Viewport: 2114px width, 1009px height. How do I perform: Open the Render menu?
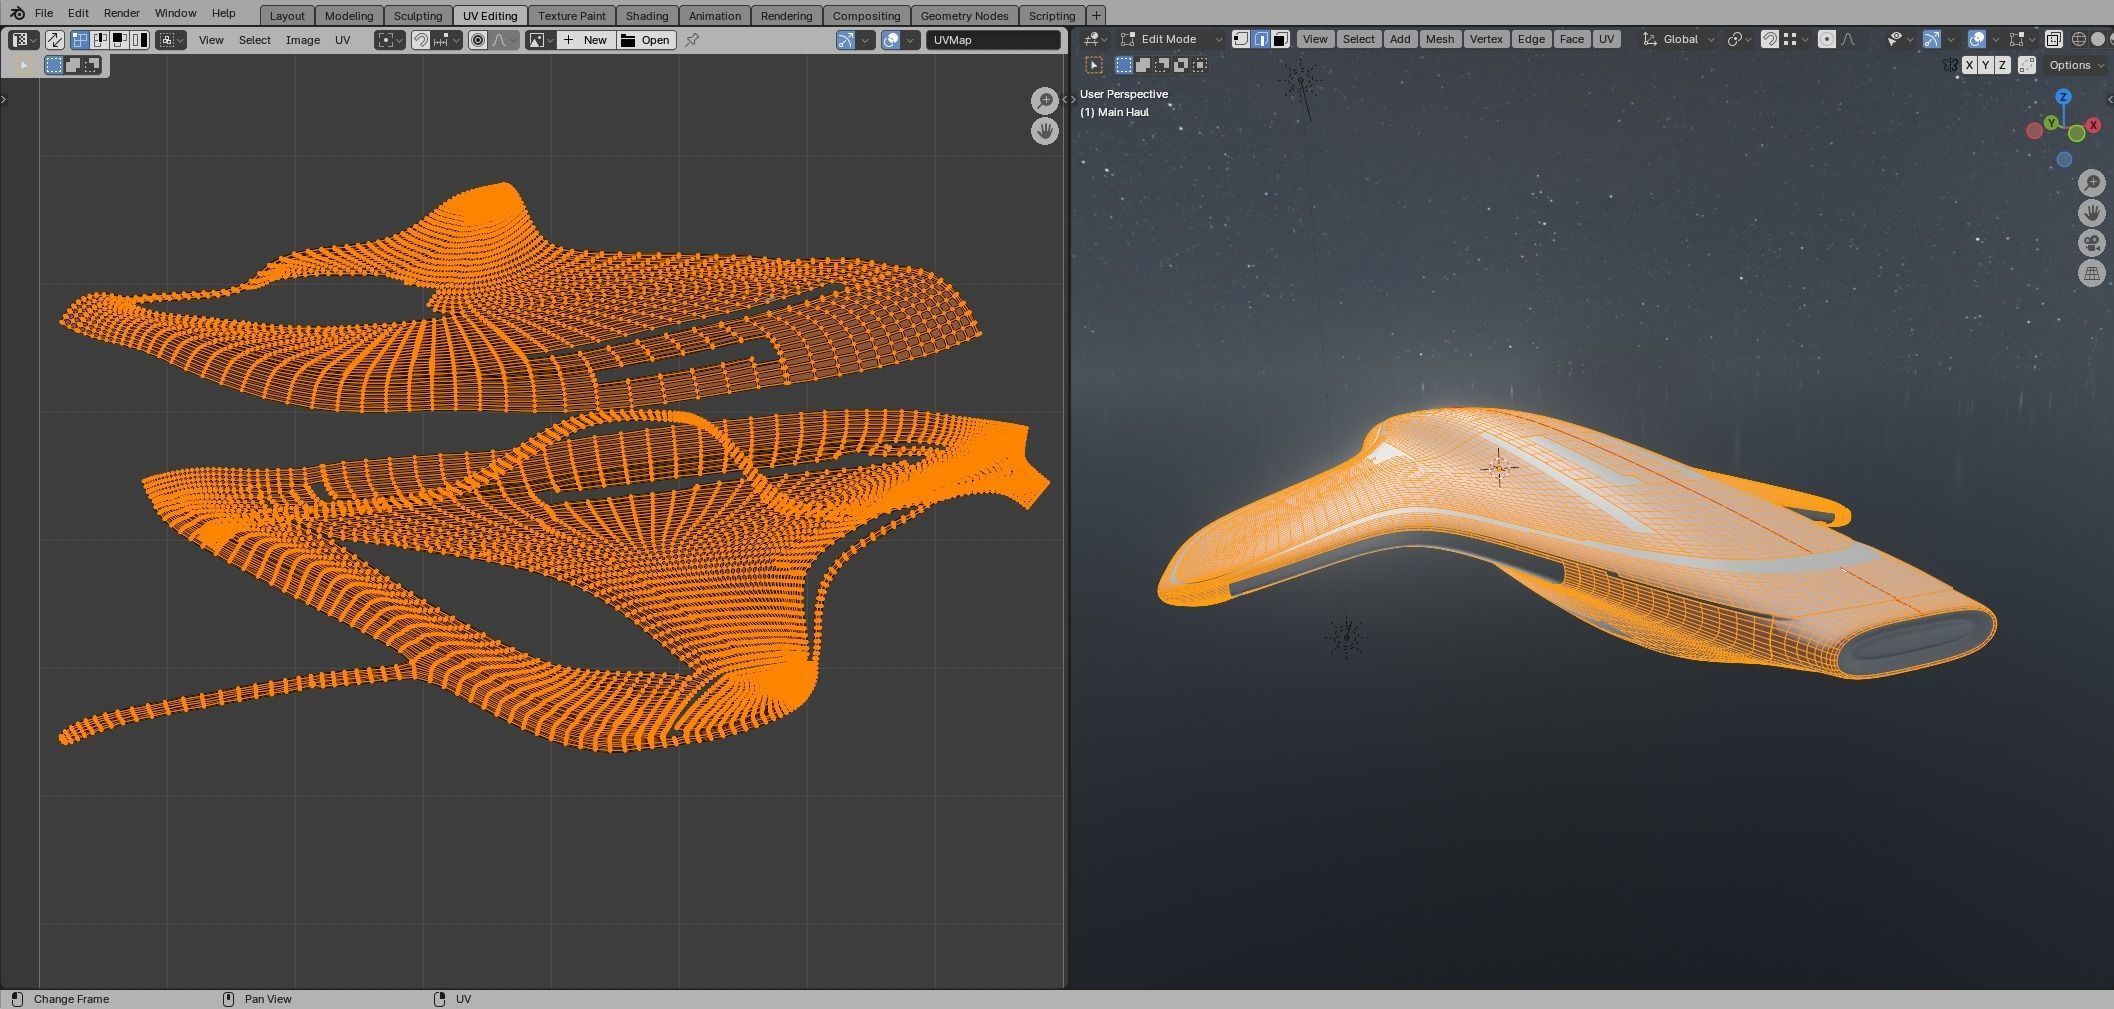[x=121, y=13]
